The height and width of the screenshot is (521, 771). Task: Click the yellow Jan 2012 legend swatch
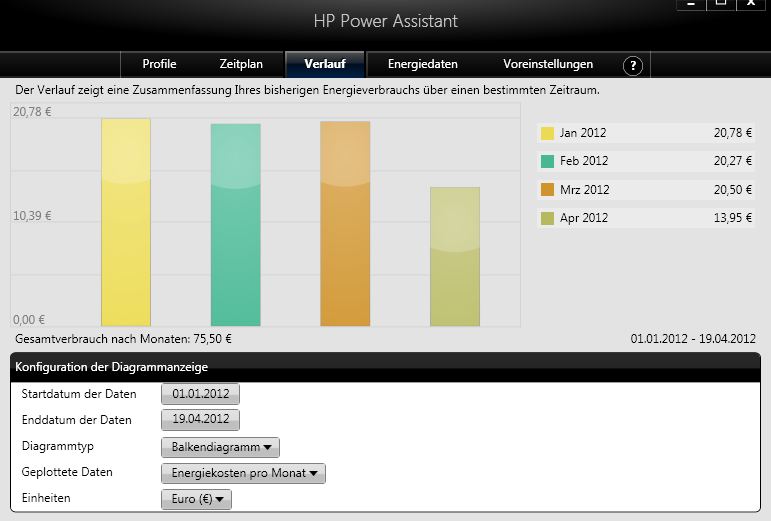(x=547, y=133)
